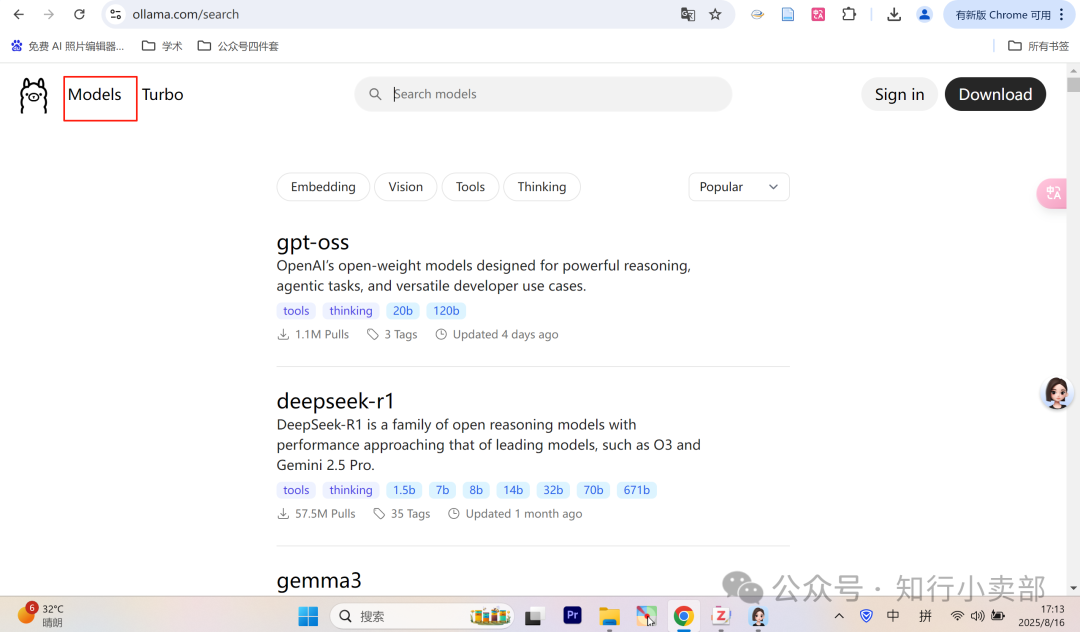This screenshot has width=1080, height=632.
Task: Bookmark this page with the star icon
Action: pos(715,14)
